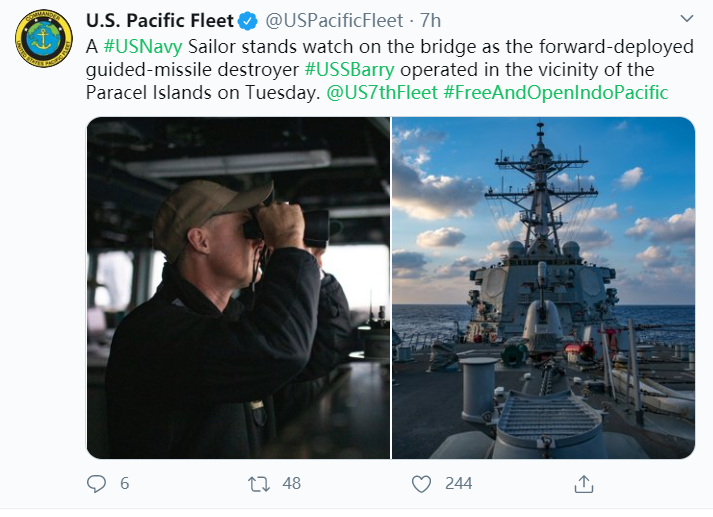The width and height of the screenshot is (713, 517).
Task: Click the blue verified badge
Action: click(x=248, y=20)
